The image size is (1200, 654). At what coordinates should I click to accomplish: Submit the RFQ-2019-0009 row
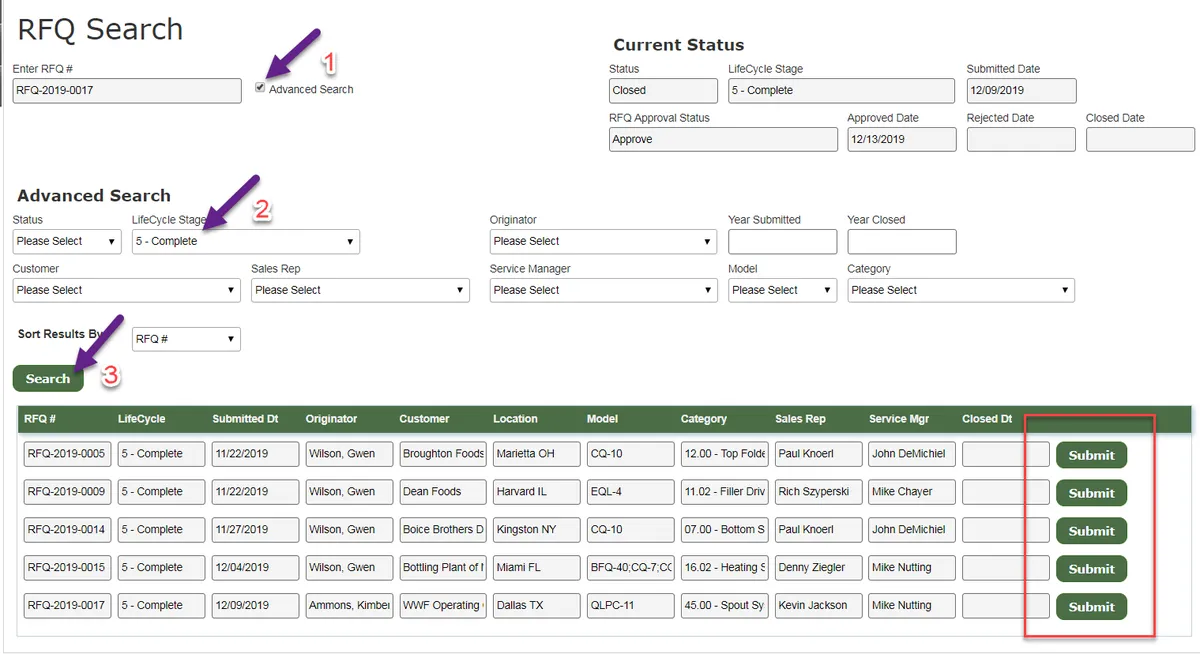pos(1091,493)
